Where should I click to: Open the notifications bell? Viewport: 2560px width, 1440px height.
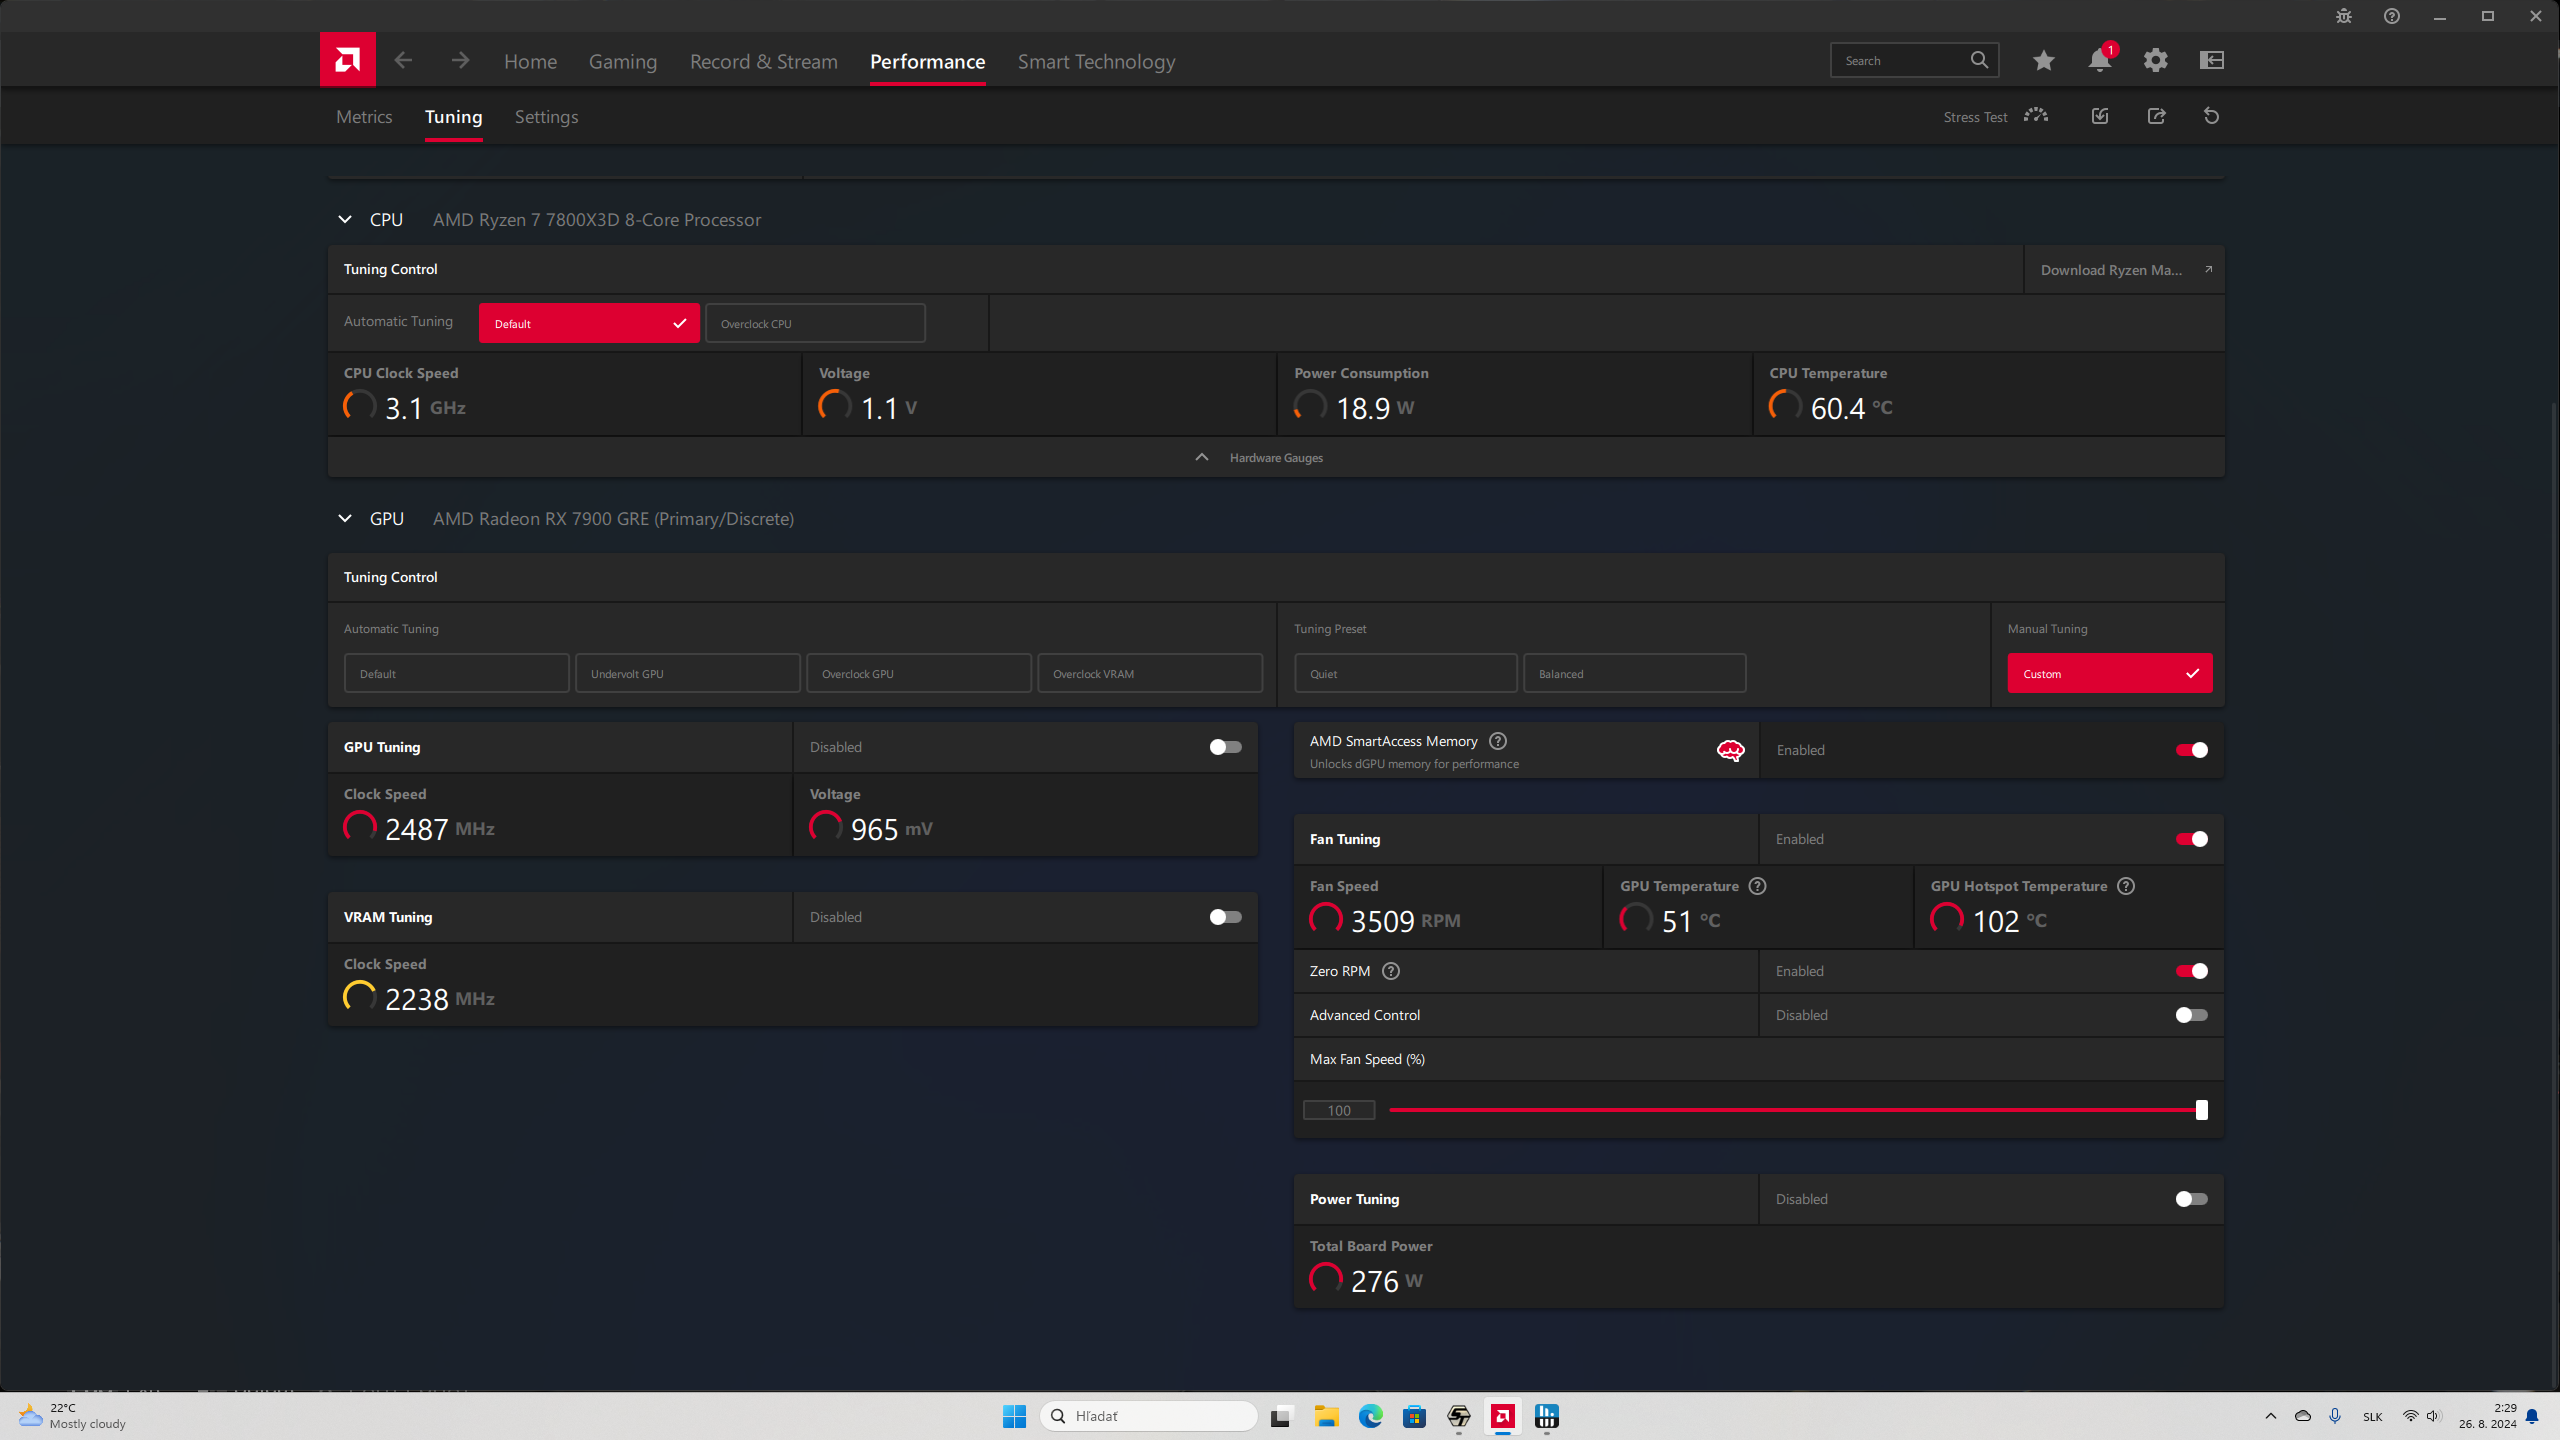point(2099,61)
